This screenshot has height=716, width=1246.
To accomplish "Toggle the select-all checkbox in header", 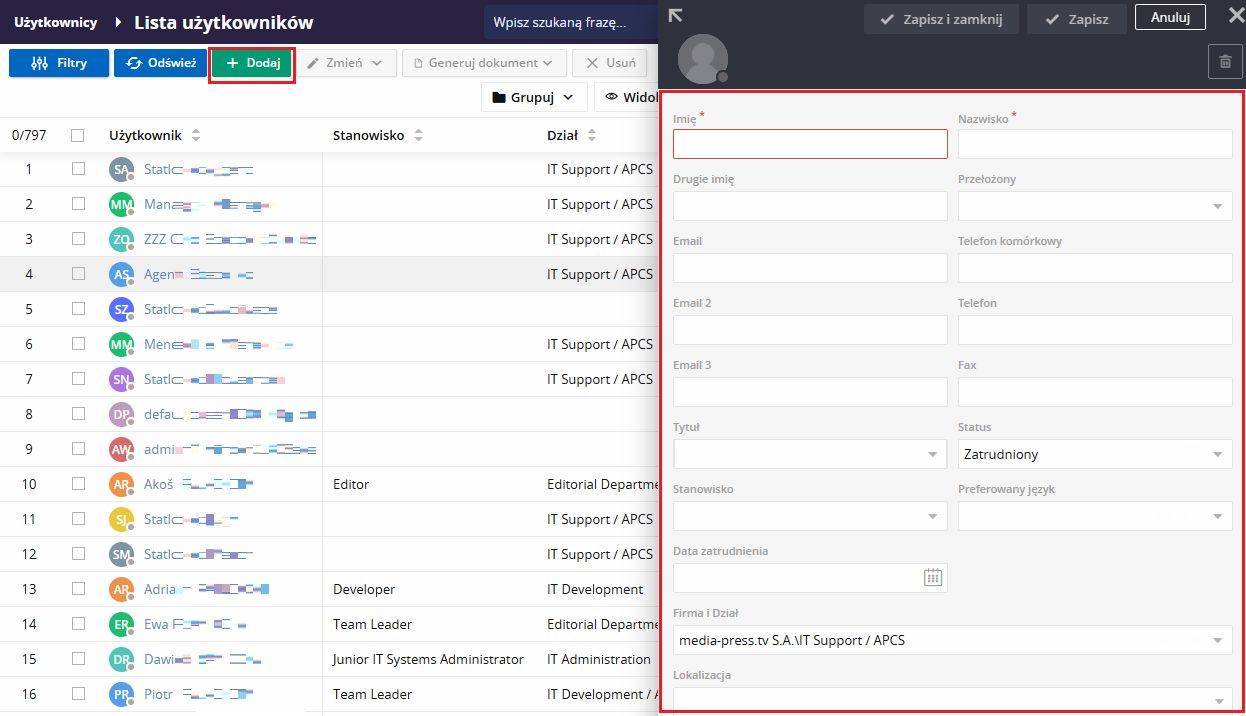I will 78,136.
